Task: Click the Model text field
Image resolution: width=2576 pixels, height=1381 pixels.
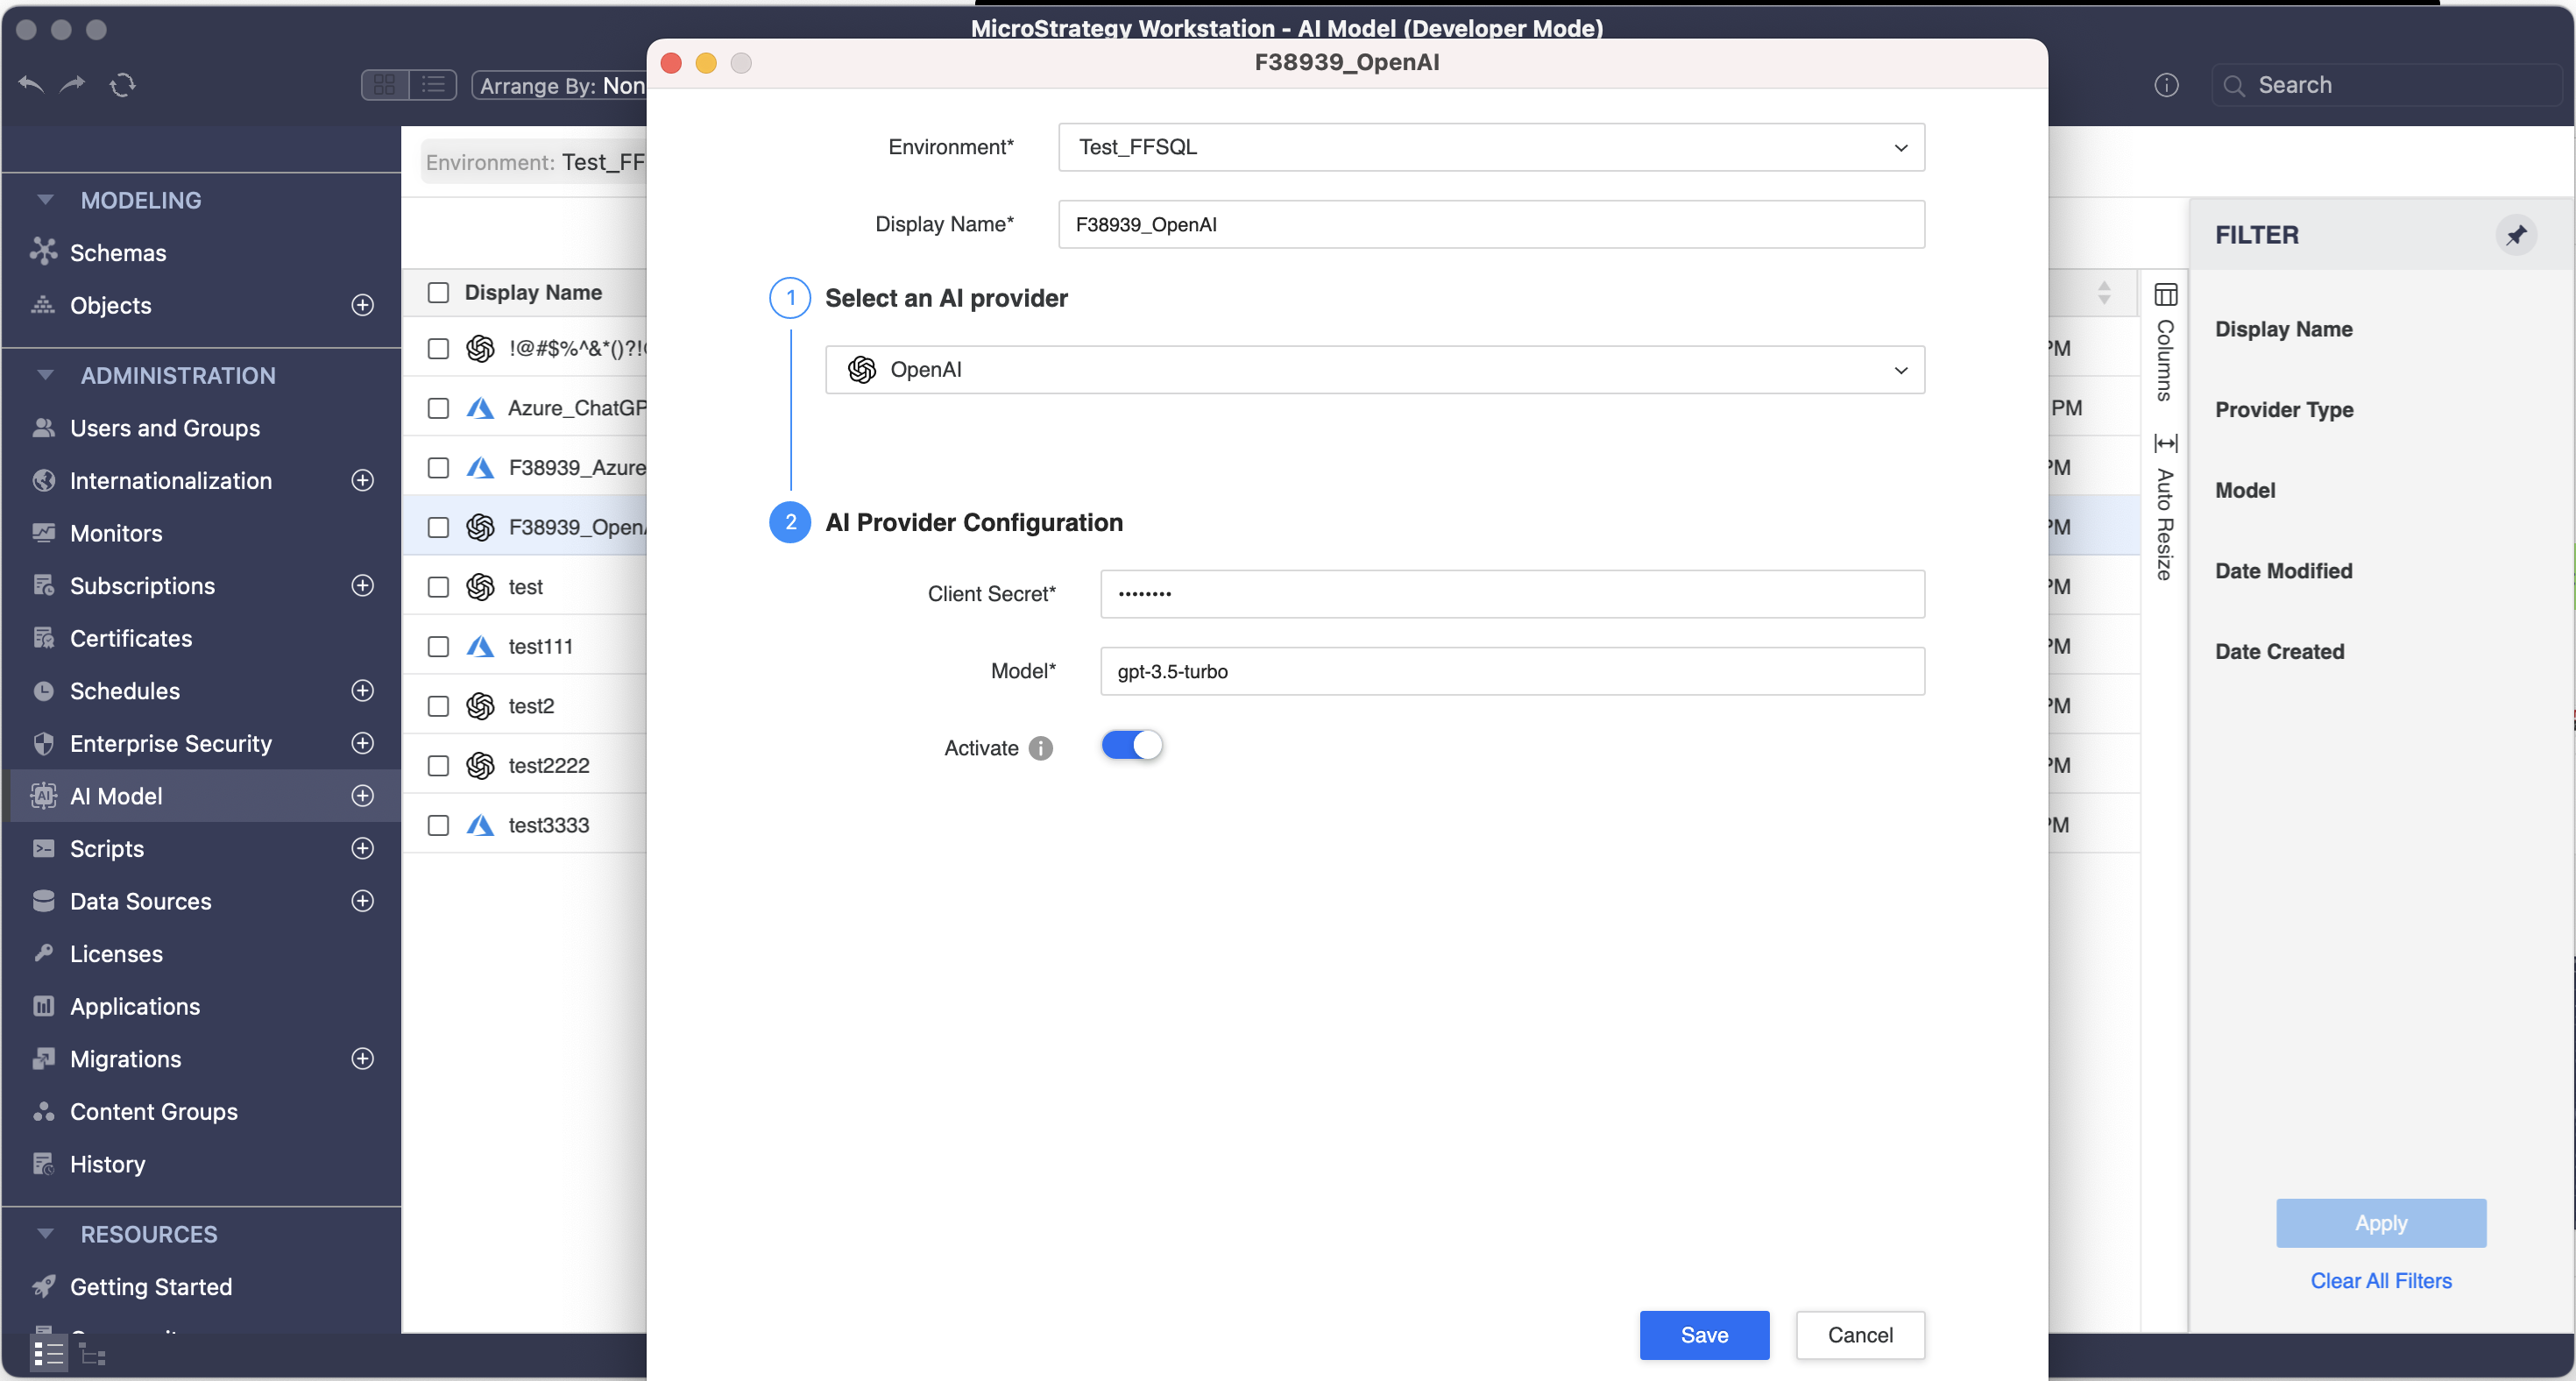Action: [x=1511, y=671]
